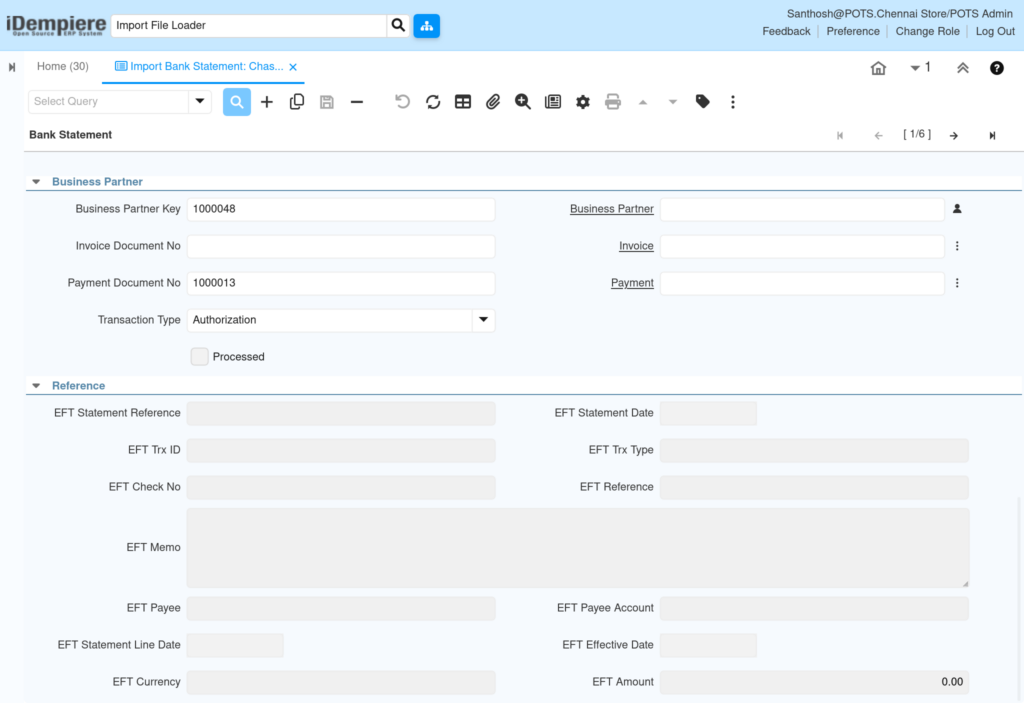Click the Log Out link
This screenshot has height=703, width=1024.
coord(995,31)
